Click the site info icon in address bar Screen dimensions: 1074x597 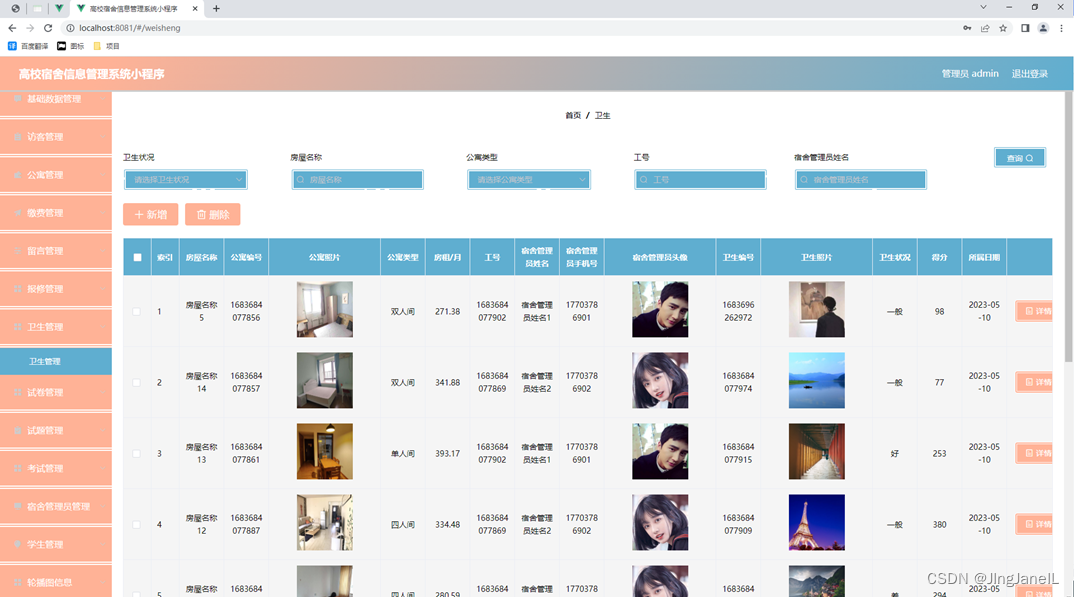[x=70, y=28]
